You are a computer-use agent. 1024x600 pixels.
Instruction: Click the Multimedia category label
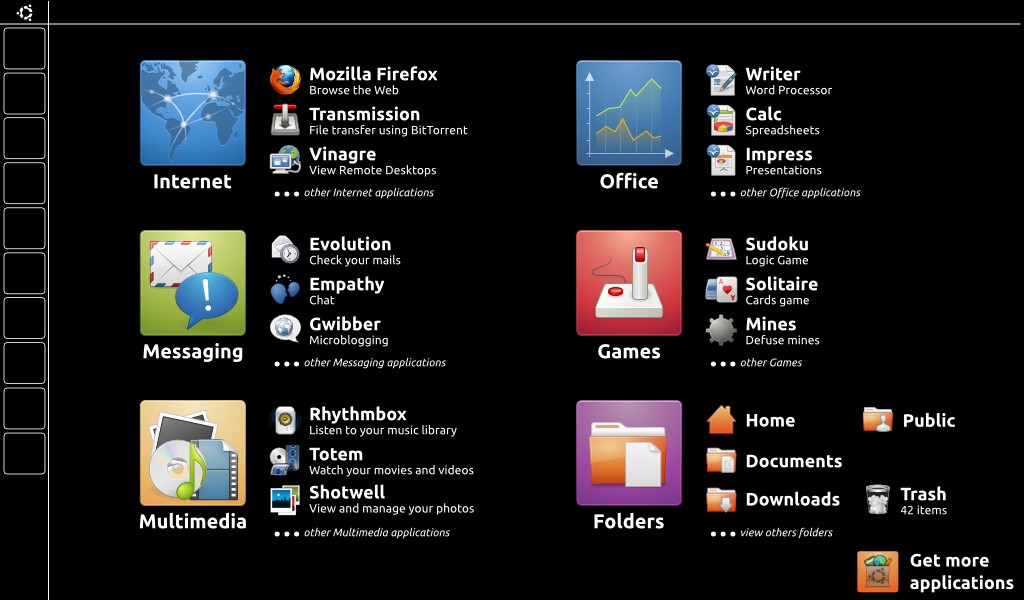tap(193, 521)
